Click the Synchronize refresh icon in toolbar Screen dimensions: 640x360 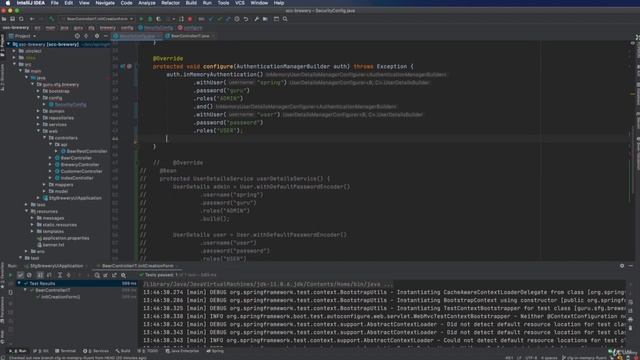[21, 19]
